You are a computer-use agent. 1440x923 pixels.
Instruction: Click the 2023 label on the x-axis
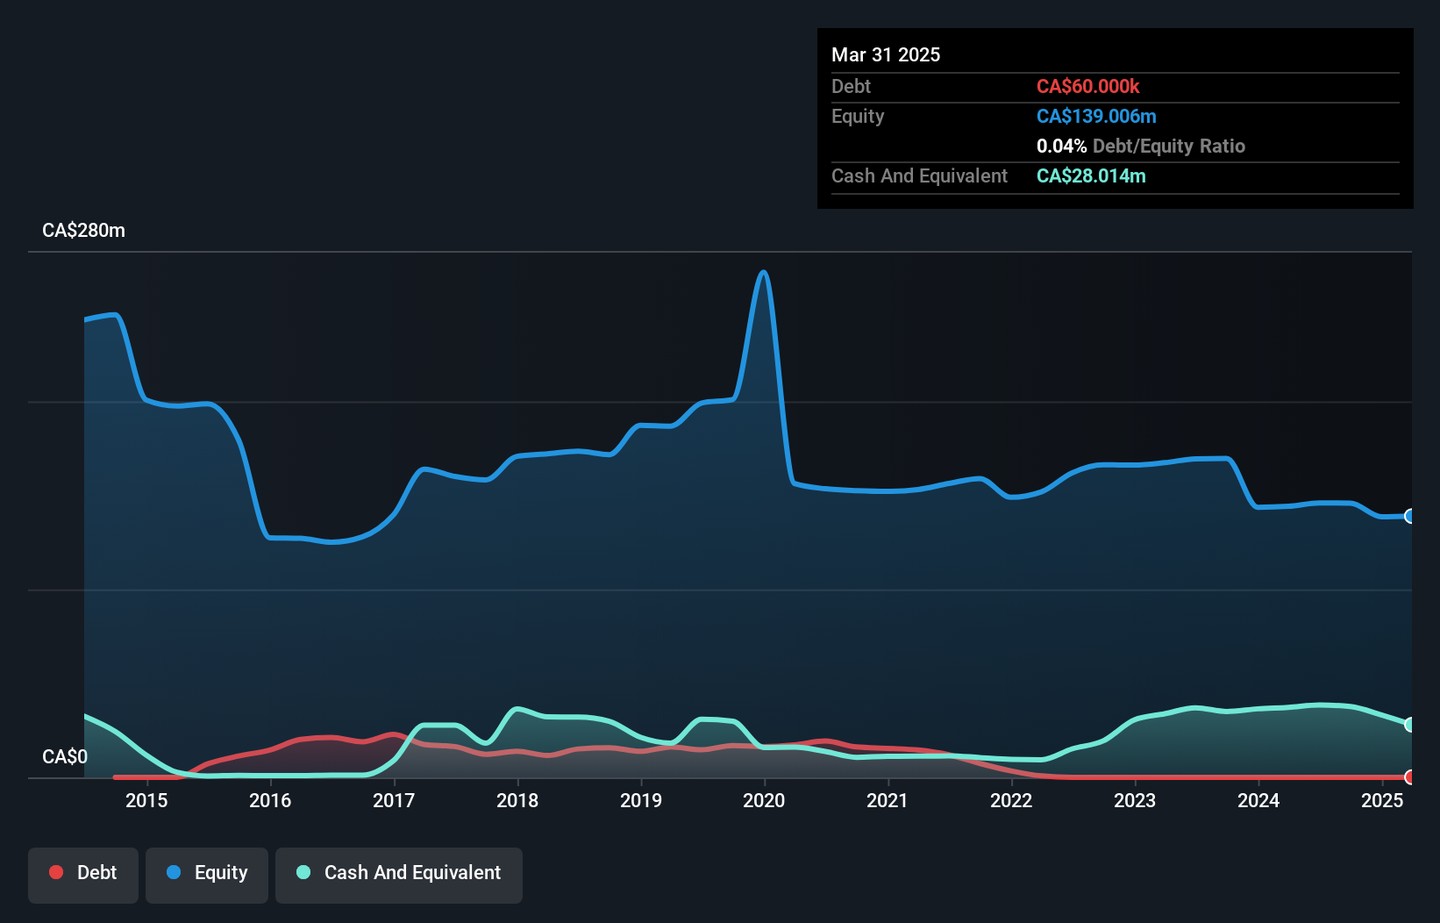[x=1135, y=801]
